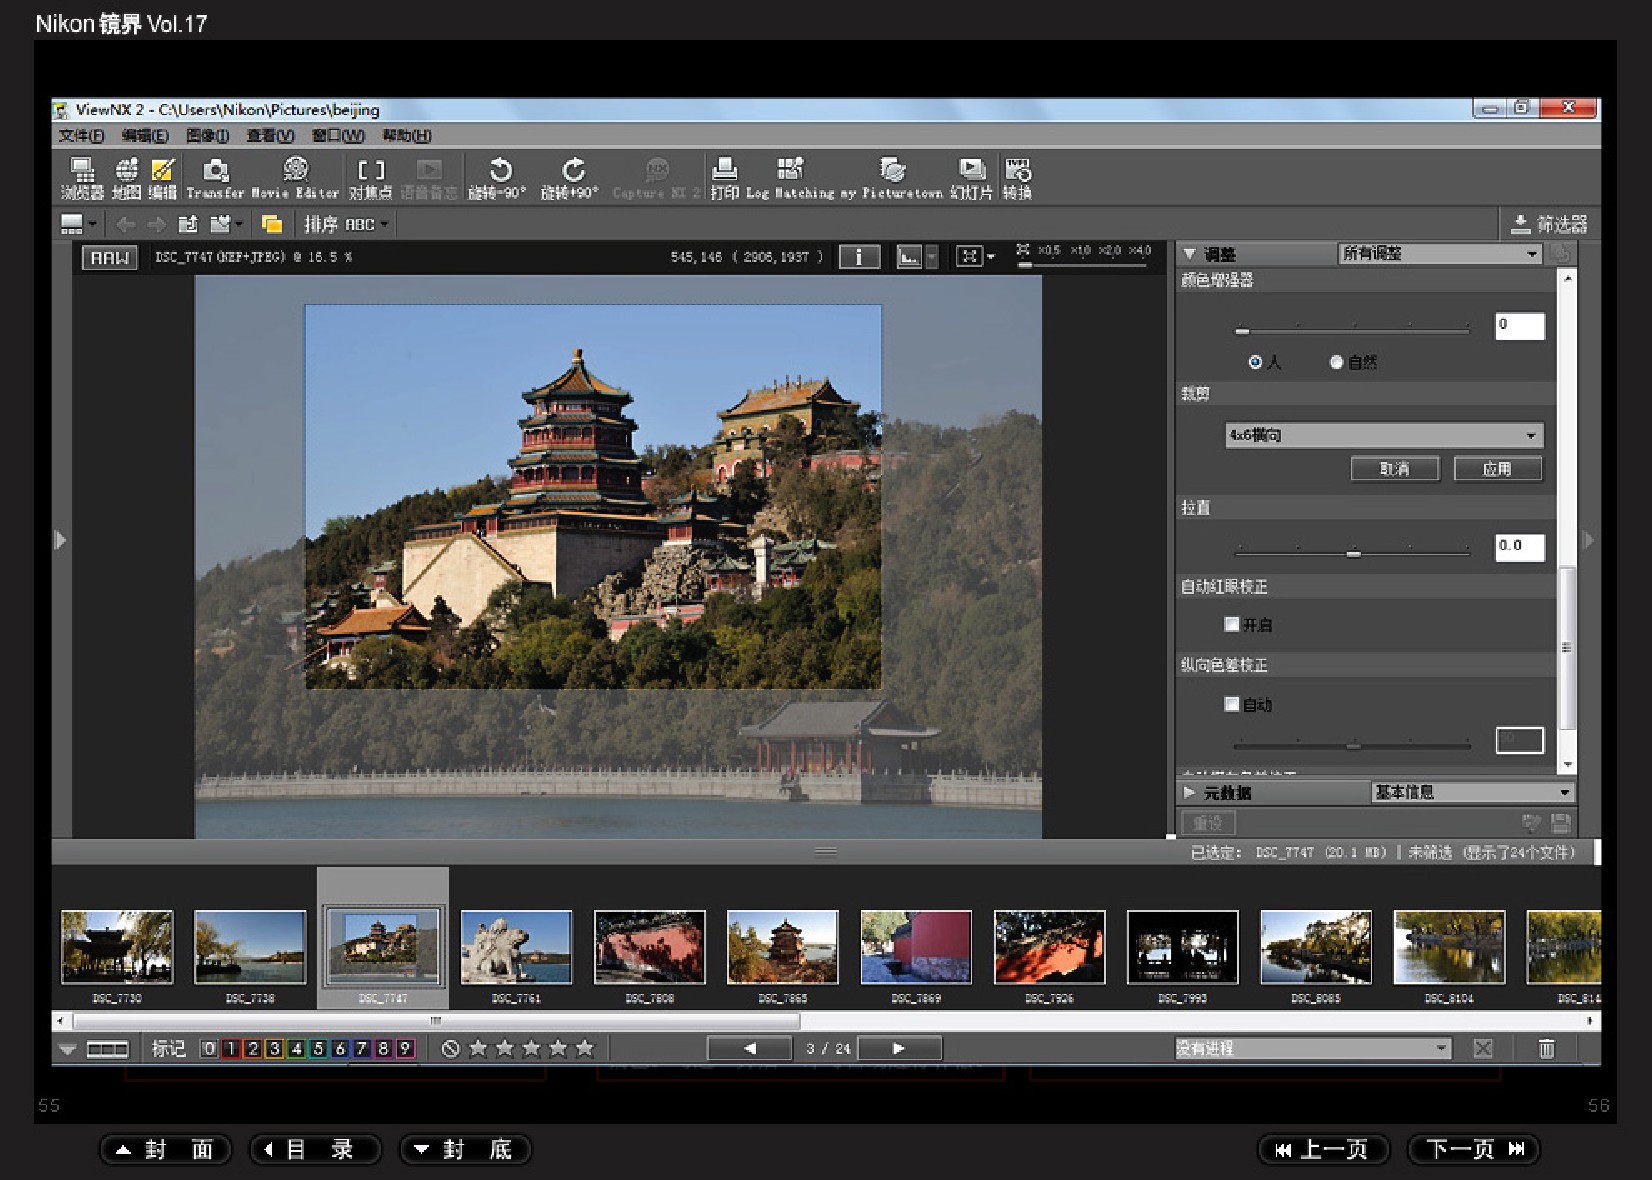The image size is (1652, 1180).
Task: Enable auto red-eye correction 开启 checkbox
Action: point(1232,624)
